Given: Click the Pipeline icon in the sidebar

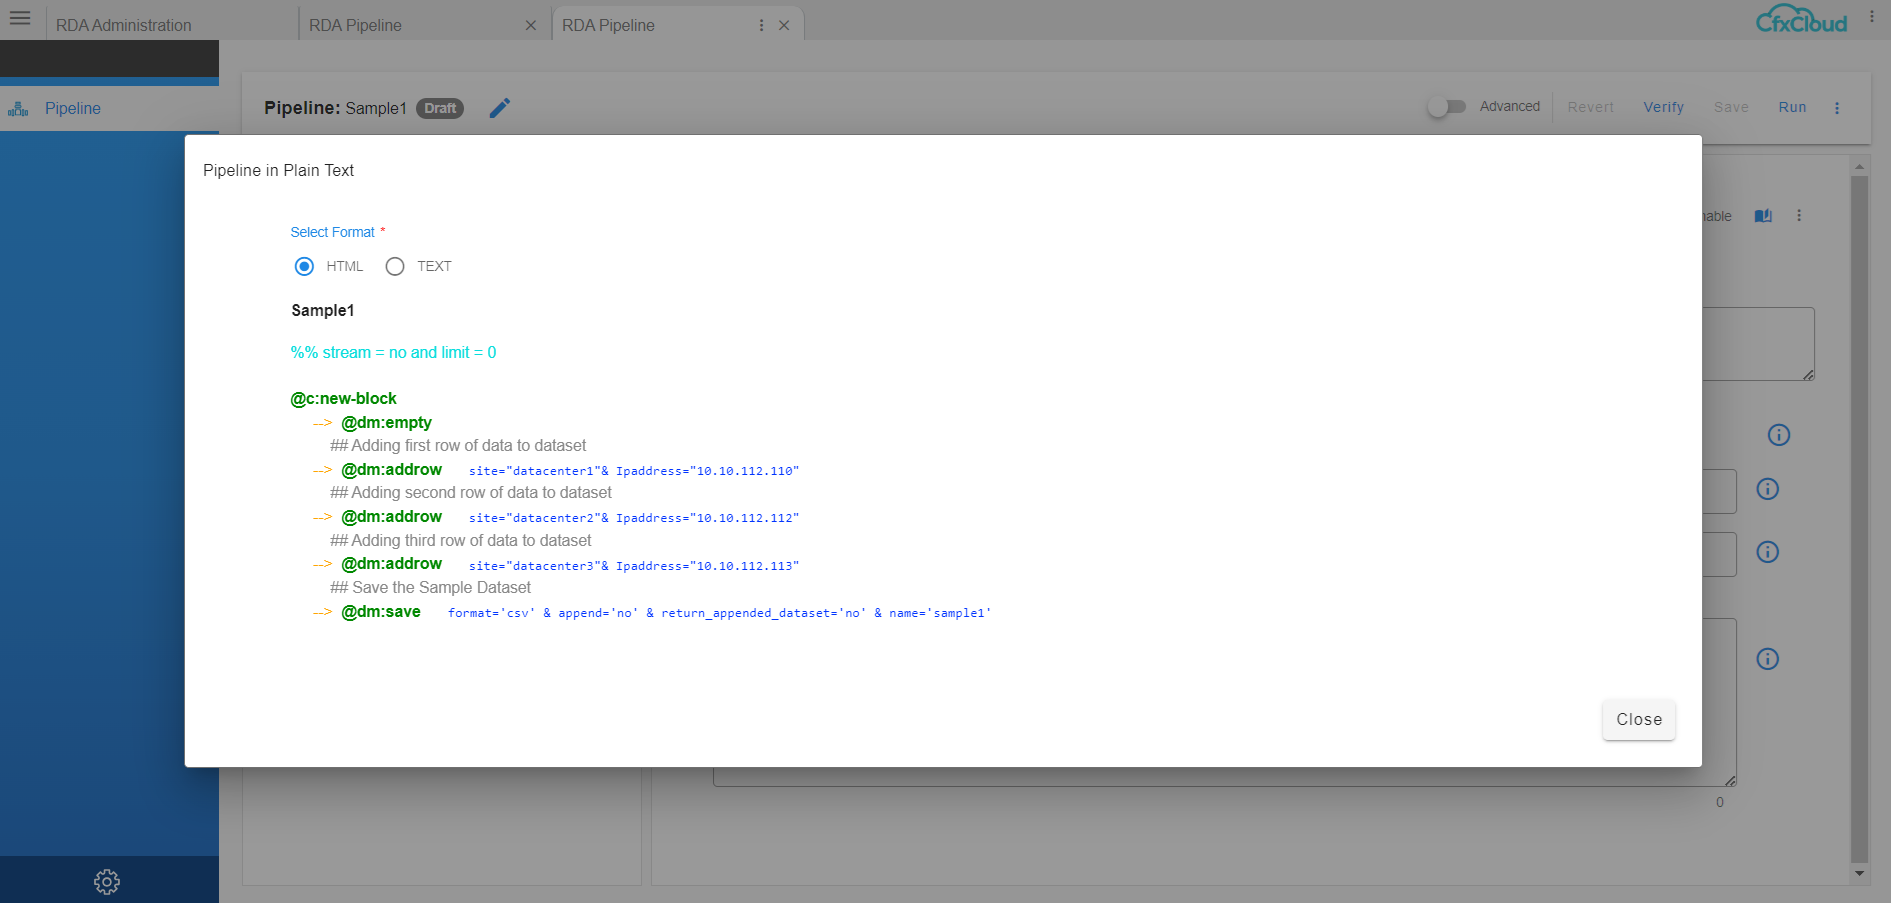Looking at the screenshot, I should click(x=18, y=108).
